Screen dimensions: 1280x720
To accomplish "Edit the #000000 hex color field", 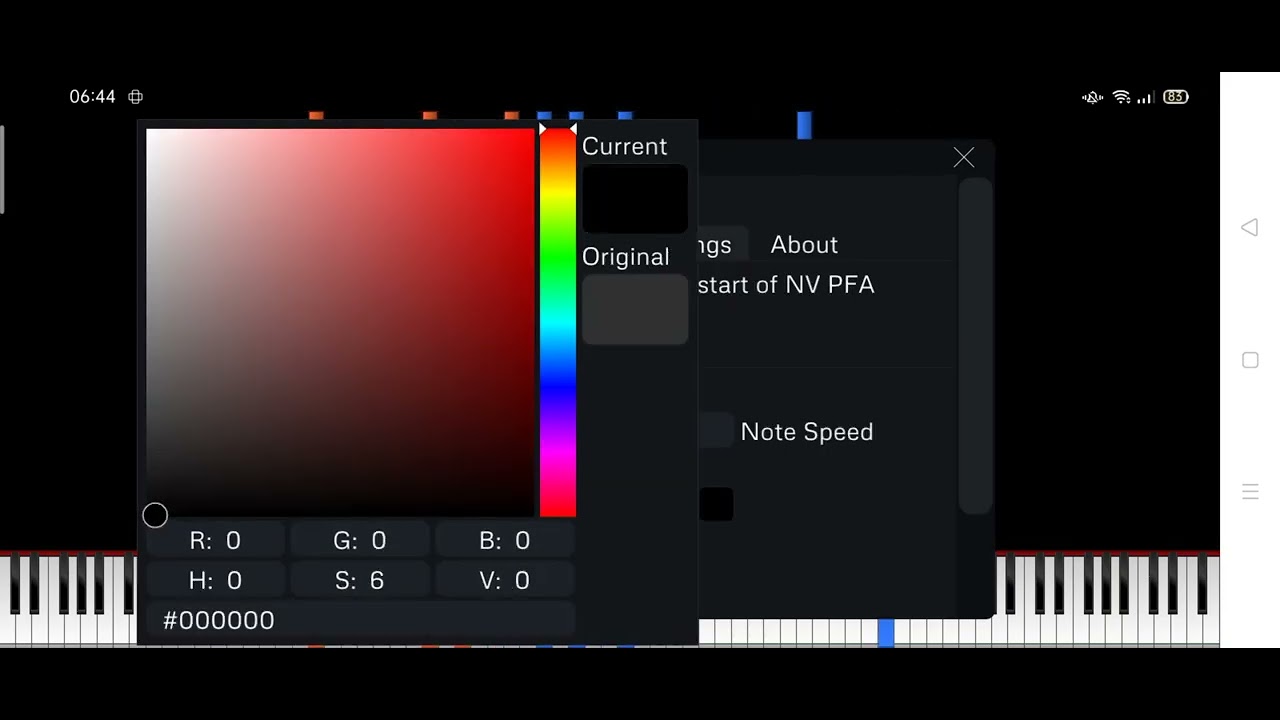I will (360, 620).
